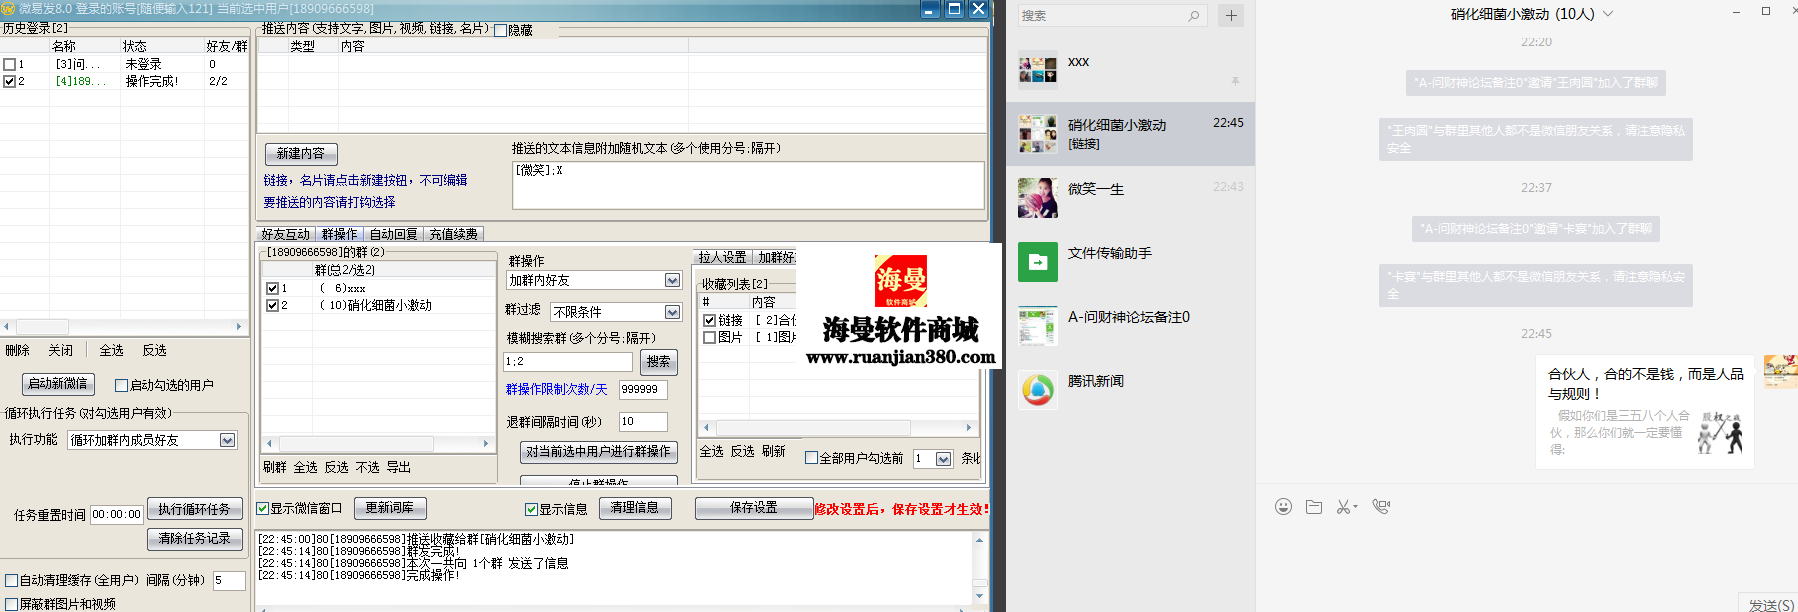Open the emoji picker in WeChat chat
This screenshot has height=612, width=1798.
point(1283,507)
